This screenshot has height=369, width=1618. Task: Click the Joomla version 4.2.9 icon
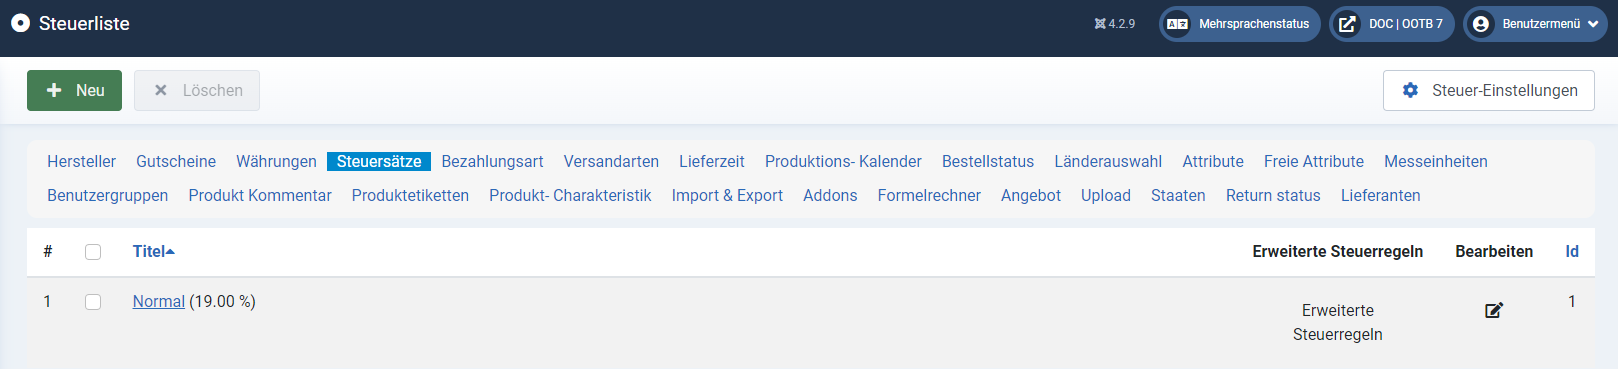[x=1100, y=24]
